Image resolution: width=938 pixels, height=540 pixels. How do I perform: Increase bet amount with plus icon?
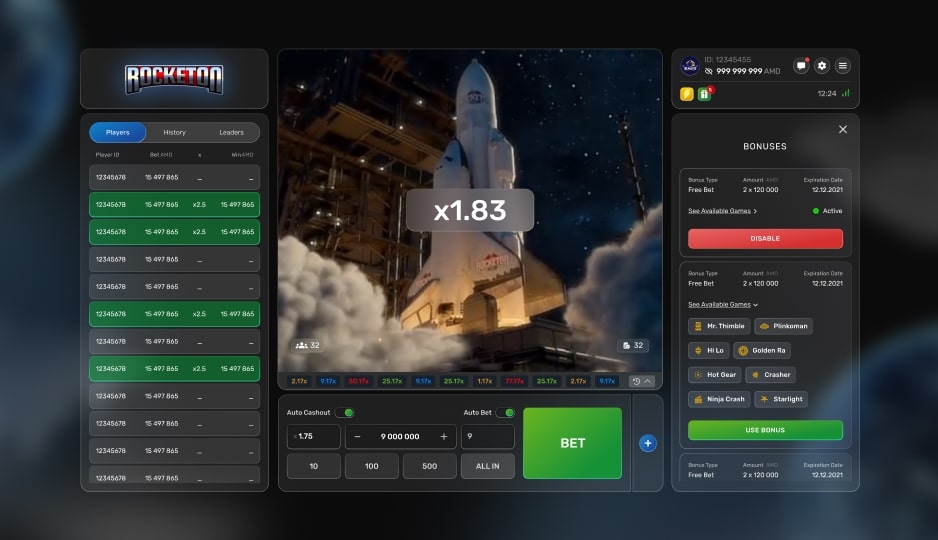point(444,437)
